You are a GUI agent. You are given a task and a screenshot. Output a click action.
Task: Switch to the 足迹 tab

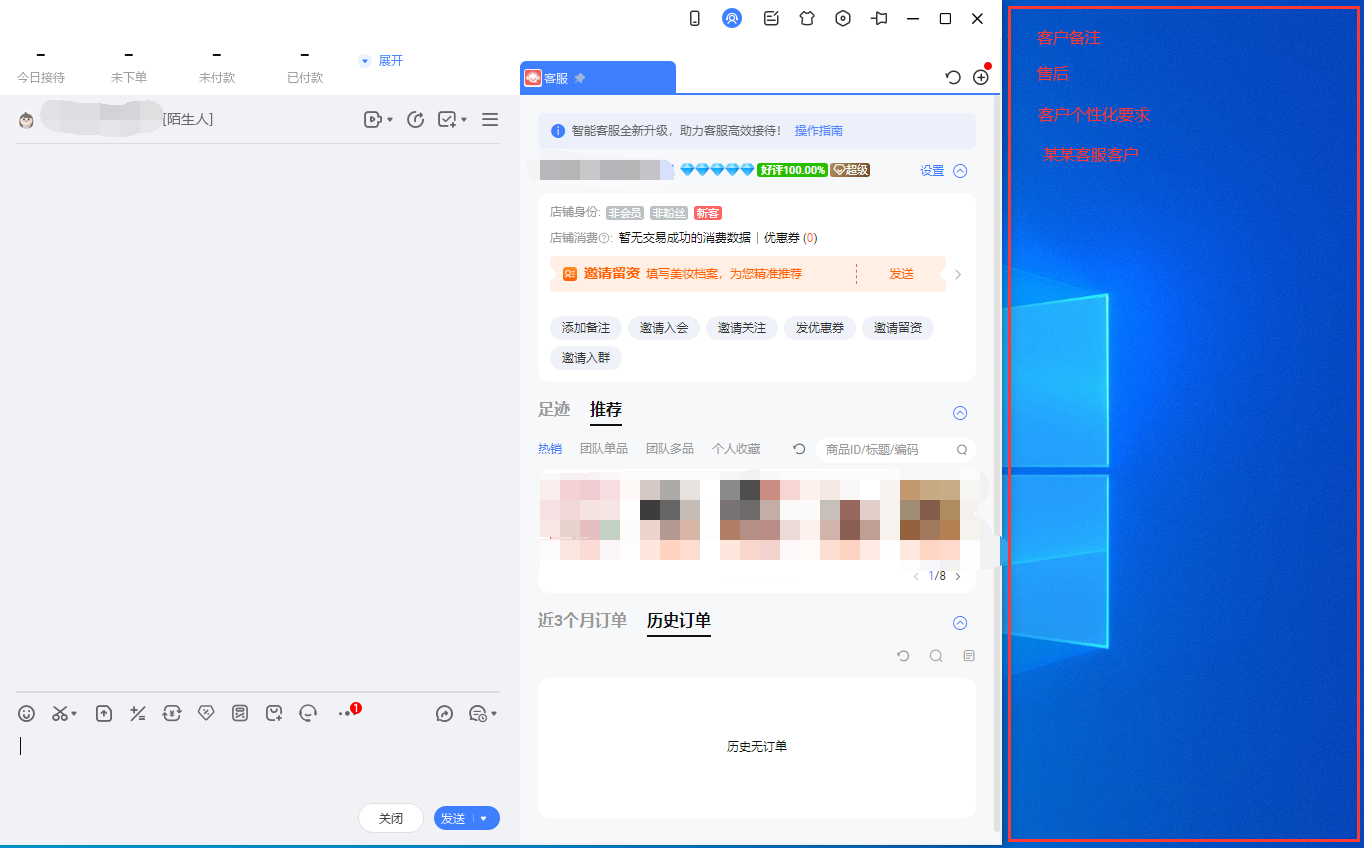(554, 409)
